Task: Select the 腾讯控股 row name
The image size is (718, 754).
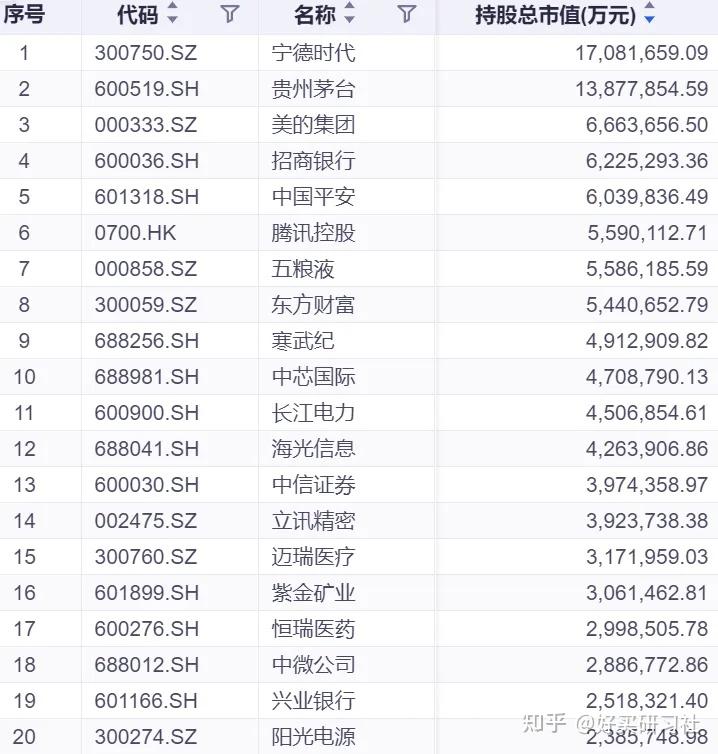Action: coord(313,233)
